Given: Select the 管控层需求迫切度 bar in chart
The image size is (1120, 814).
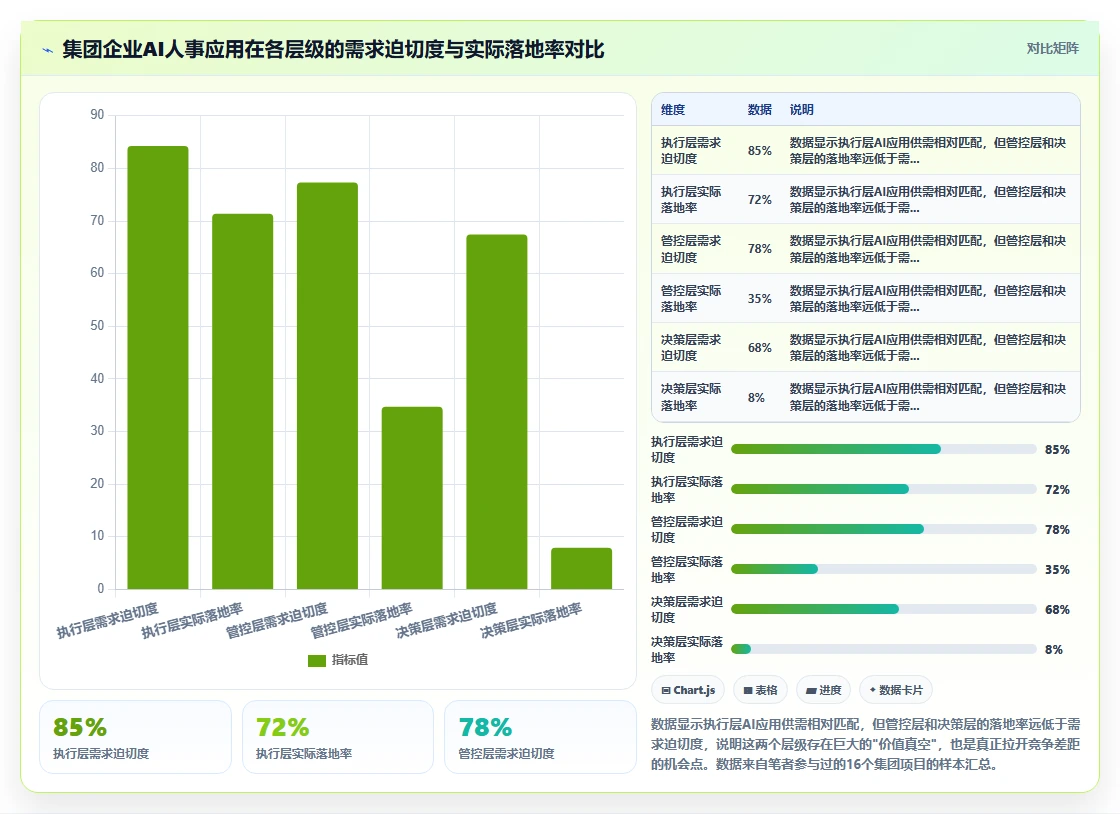Looking at the screenshot, I should pyautogui.click(x=327, y=386).
